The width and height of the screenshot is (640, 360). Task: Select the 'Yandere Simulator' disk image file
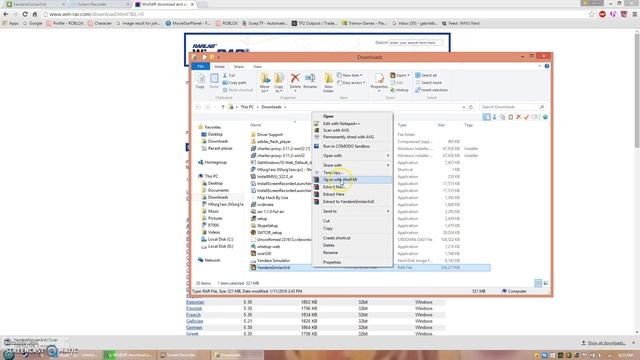tap(273, 261)
